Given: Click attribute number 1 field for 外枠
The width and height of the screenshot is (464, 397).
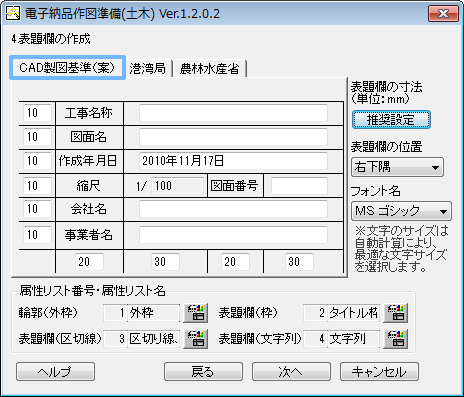Looking at the screenshot, I should click(x=115, y=313).
